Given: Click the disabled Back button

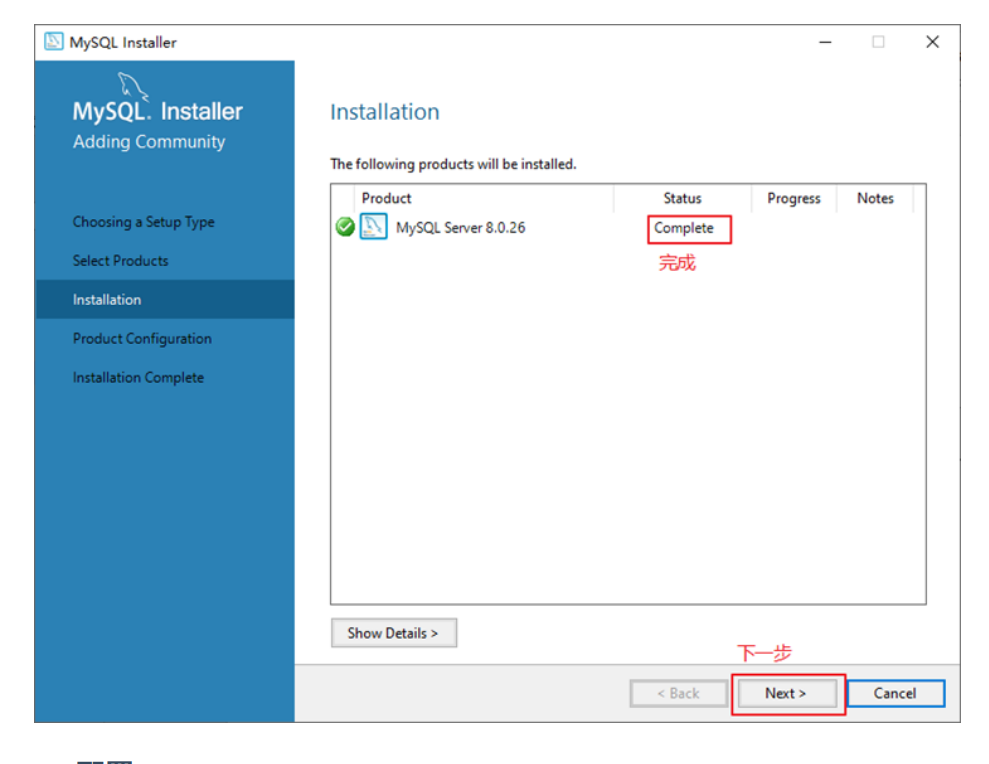Looking at the screenshot, I should [x=679, y=693].
